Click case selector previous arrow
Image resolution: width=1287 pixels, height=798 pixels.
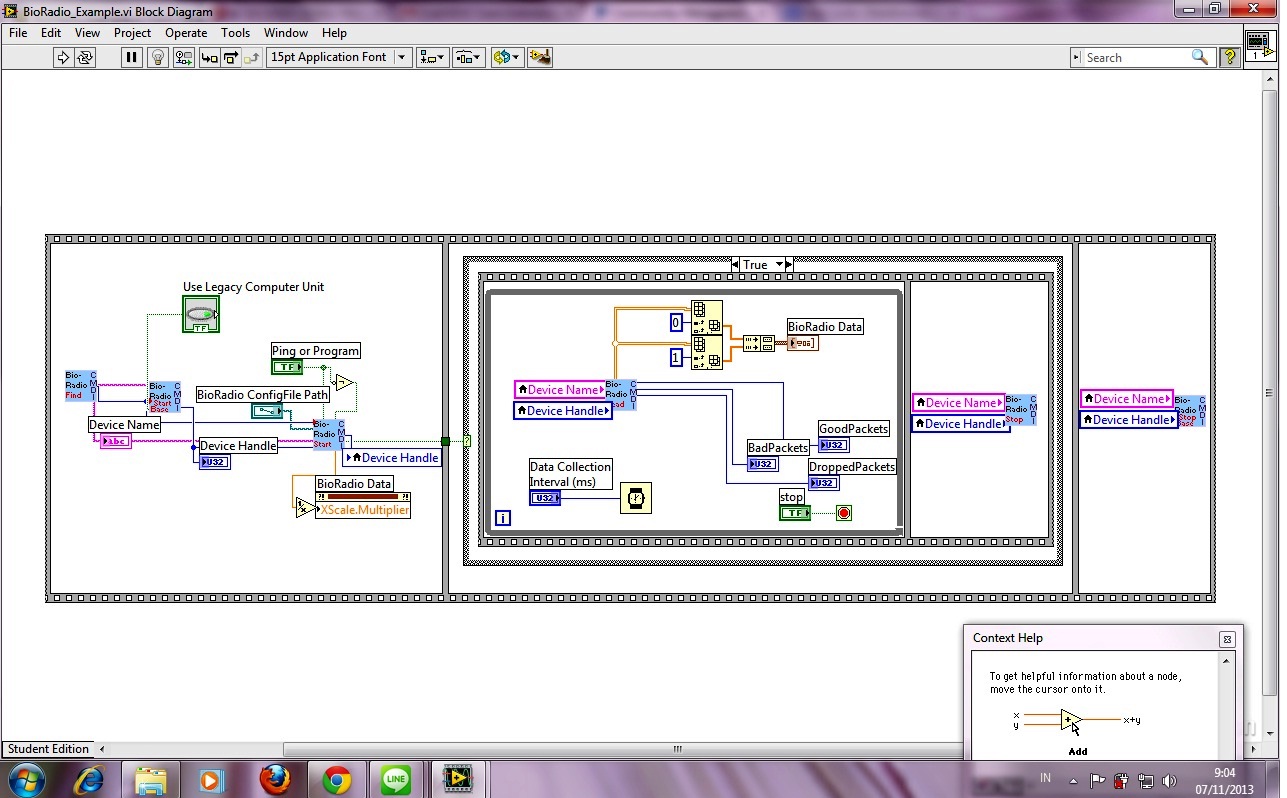(x=736, y=265)
